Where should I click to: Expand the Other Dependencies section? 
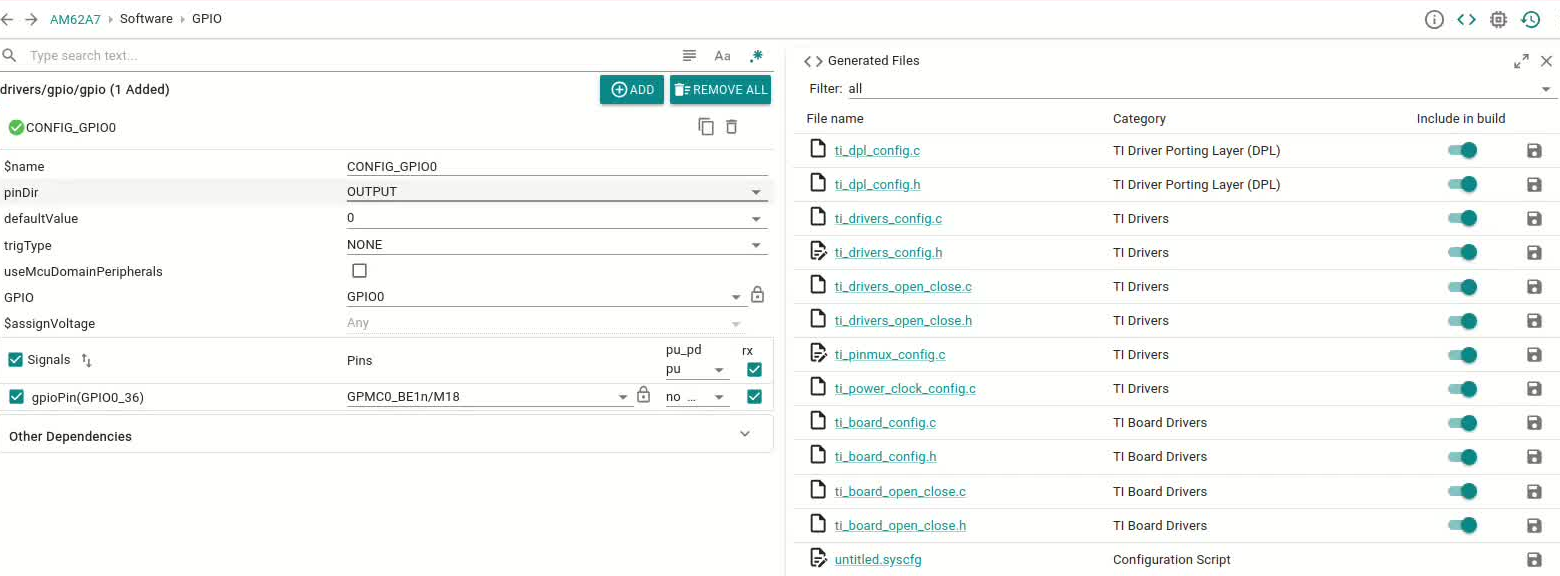744,434
